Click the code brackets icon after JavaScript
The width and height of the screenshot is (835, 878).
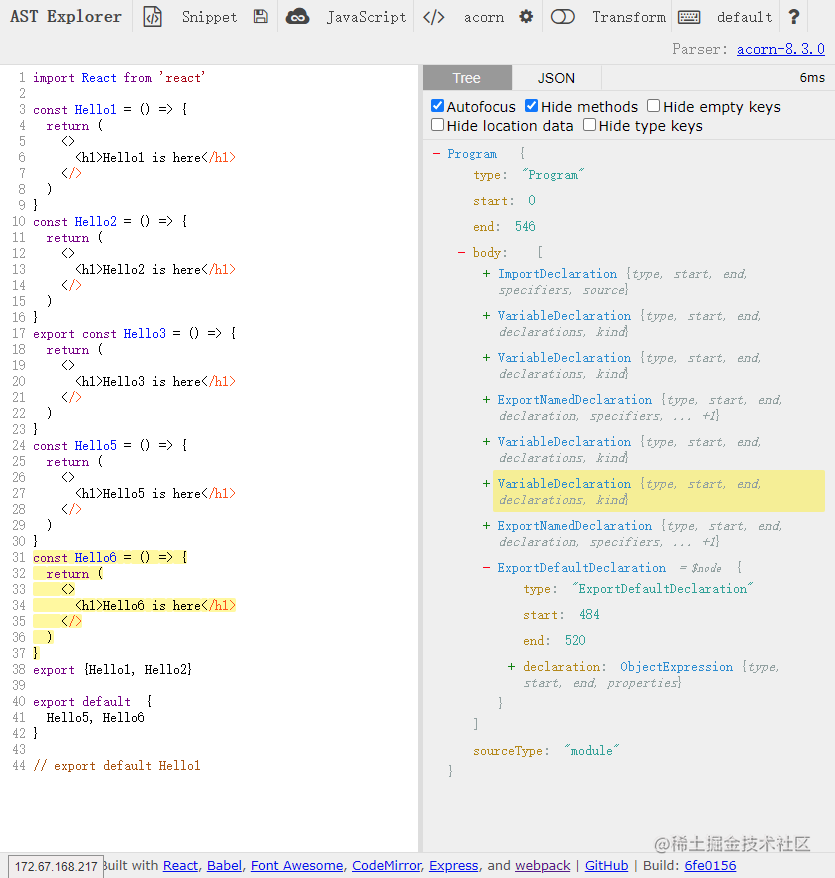point(434,16)
